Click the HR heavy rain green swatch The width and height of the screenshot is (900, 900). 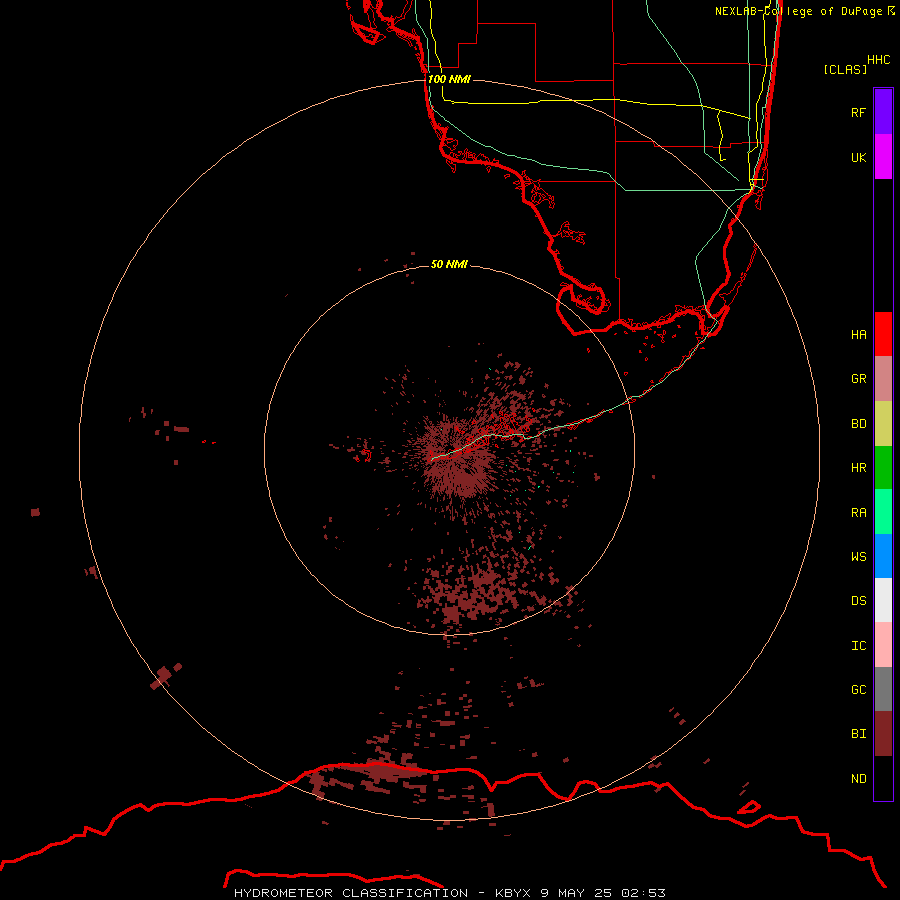(x=883, y=468)
